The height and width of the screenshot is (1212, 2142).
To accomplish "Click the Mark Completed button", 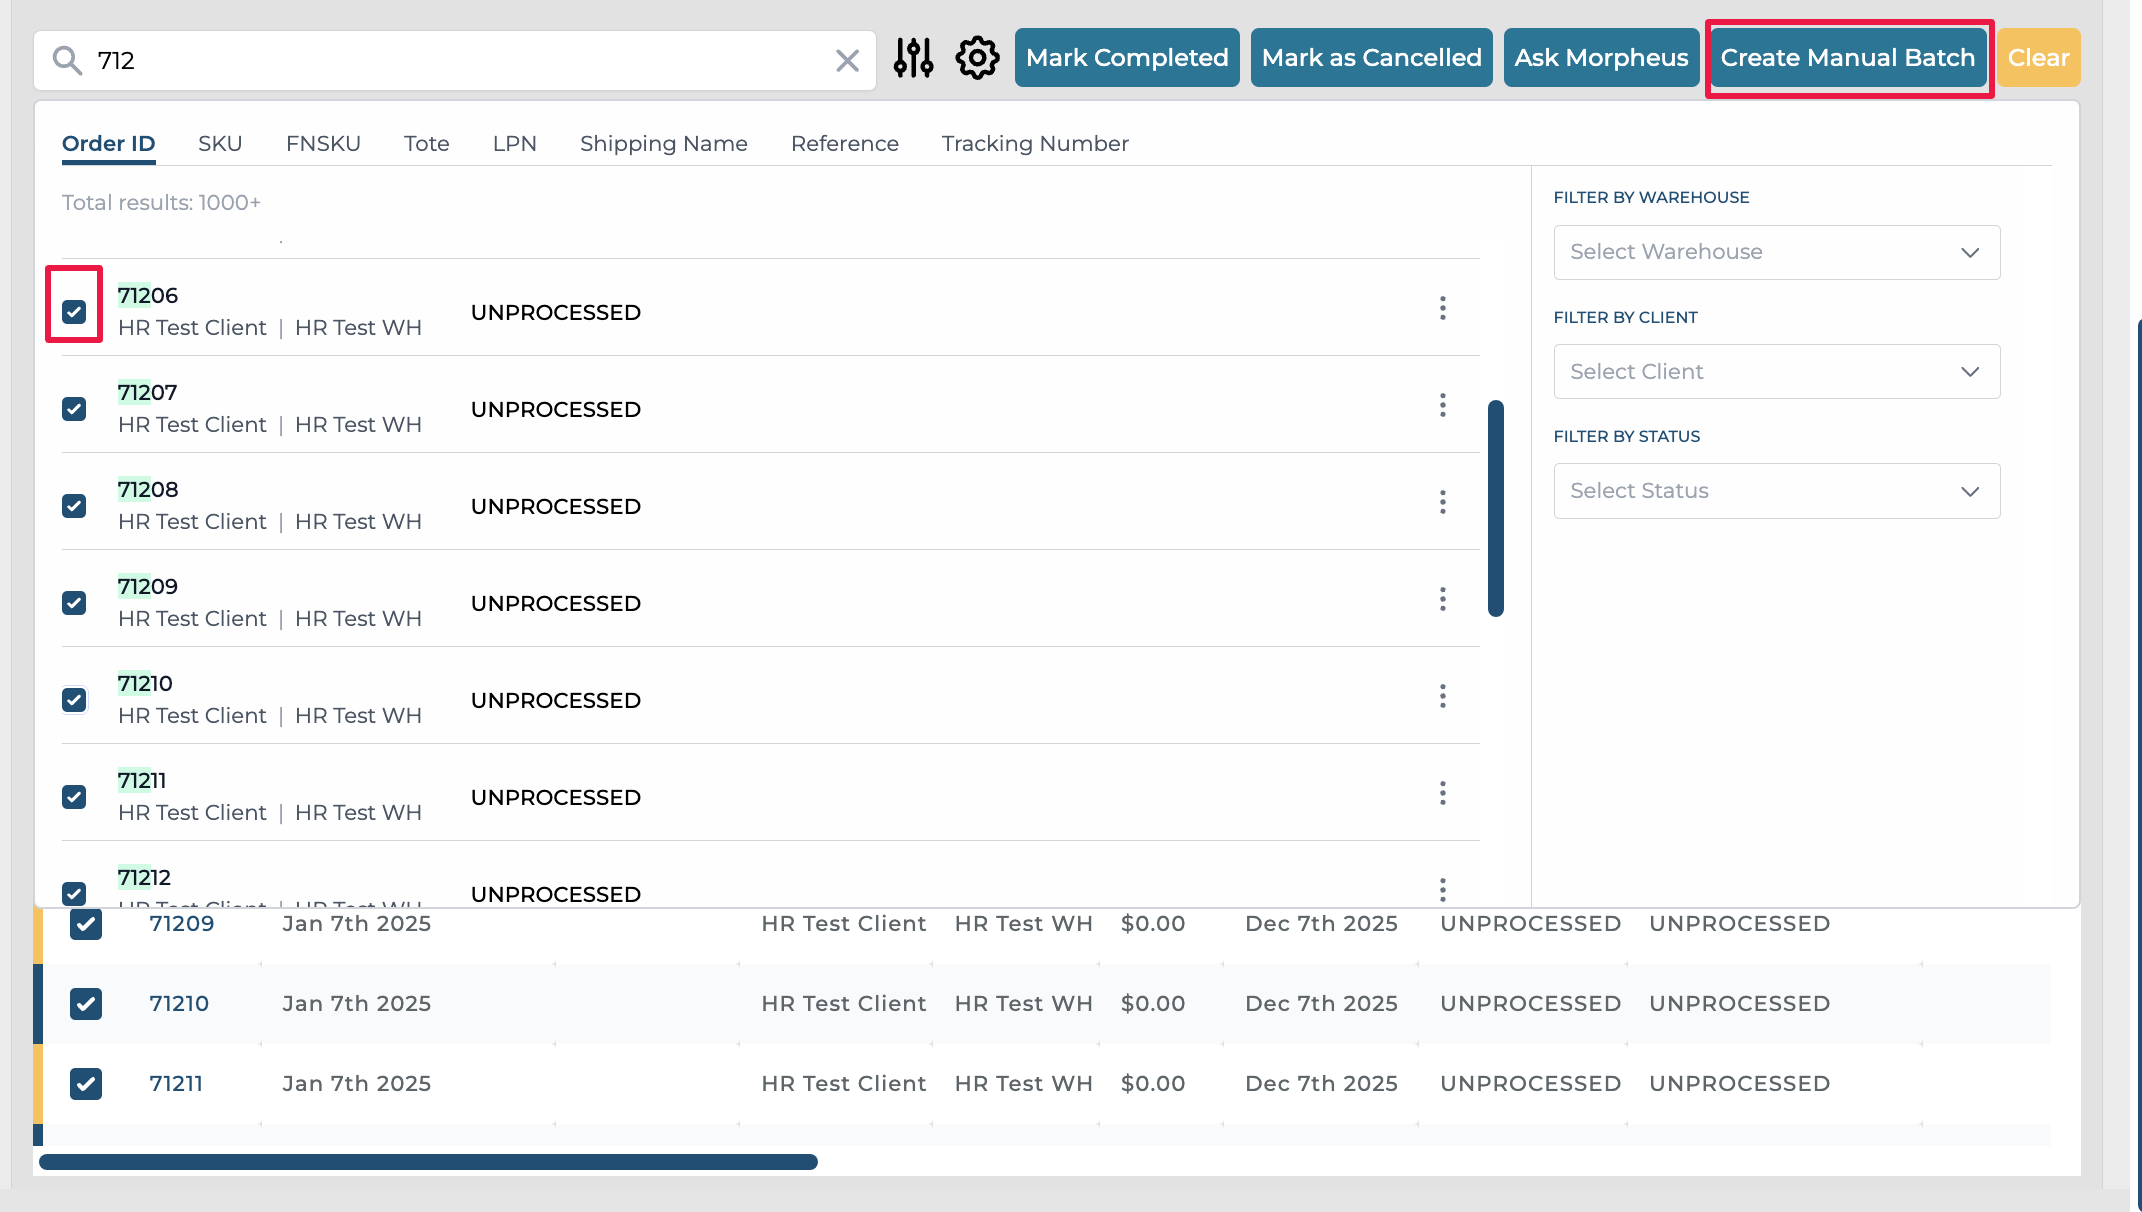I will pyautogui.click(x=1127, y=58).
